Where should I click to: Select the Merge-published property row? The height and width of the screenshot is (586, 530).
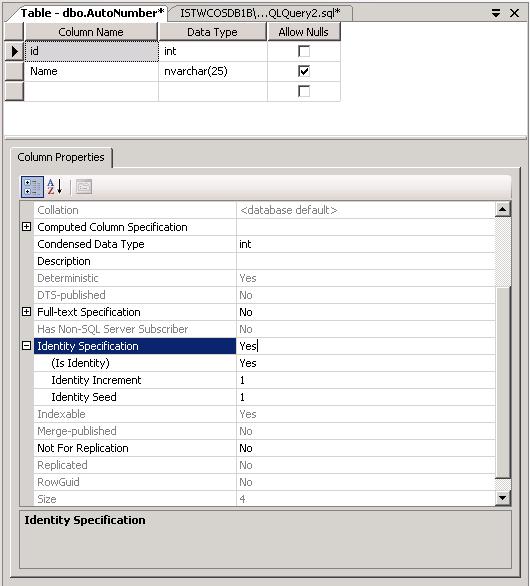coord(135,431)
